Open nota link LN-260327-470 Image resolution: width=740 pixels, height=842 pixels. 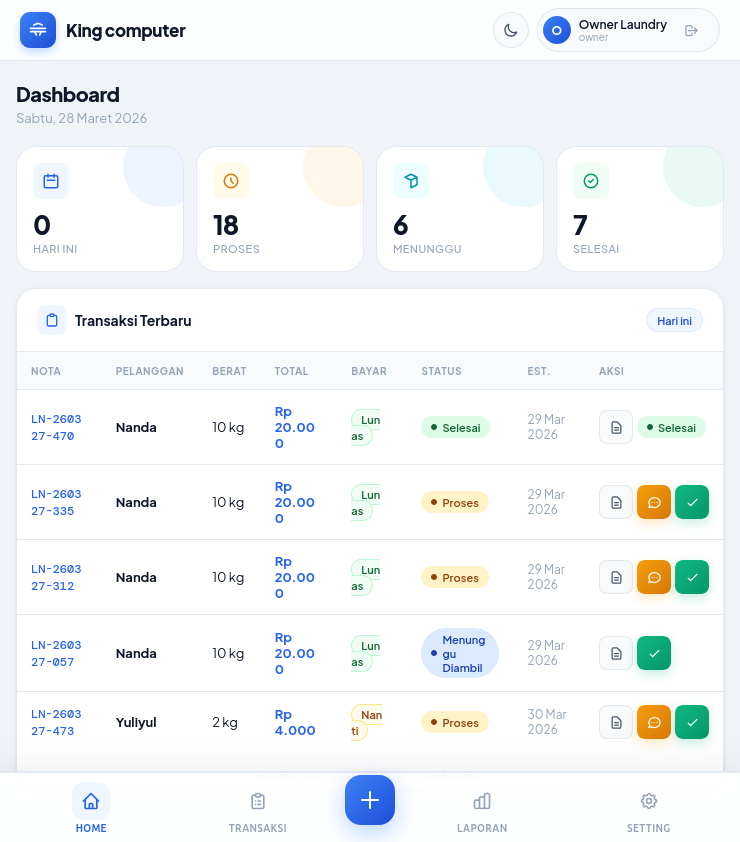(56, 427)
